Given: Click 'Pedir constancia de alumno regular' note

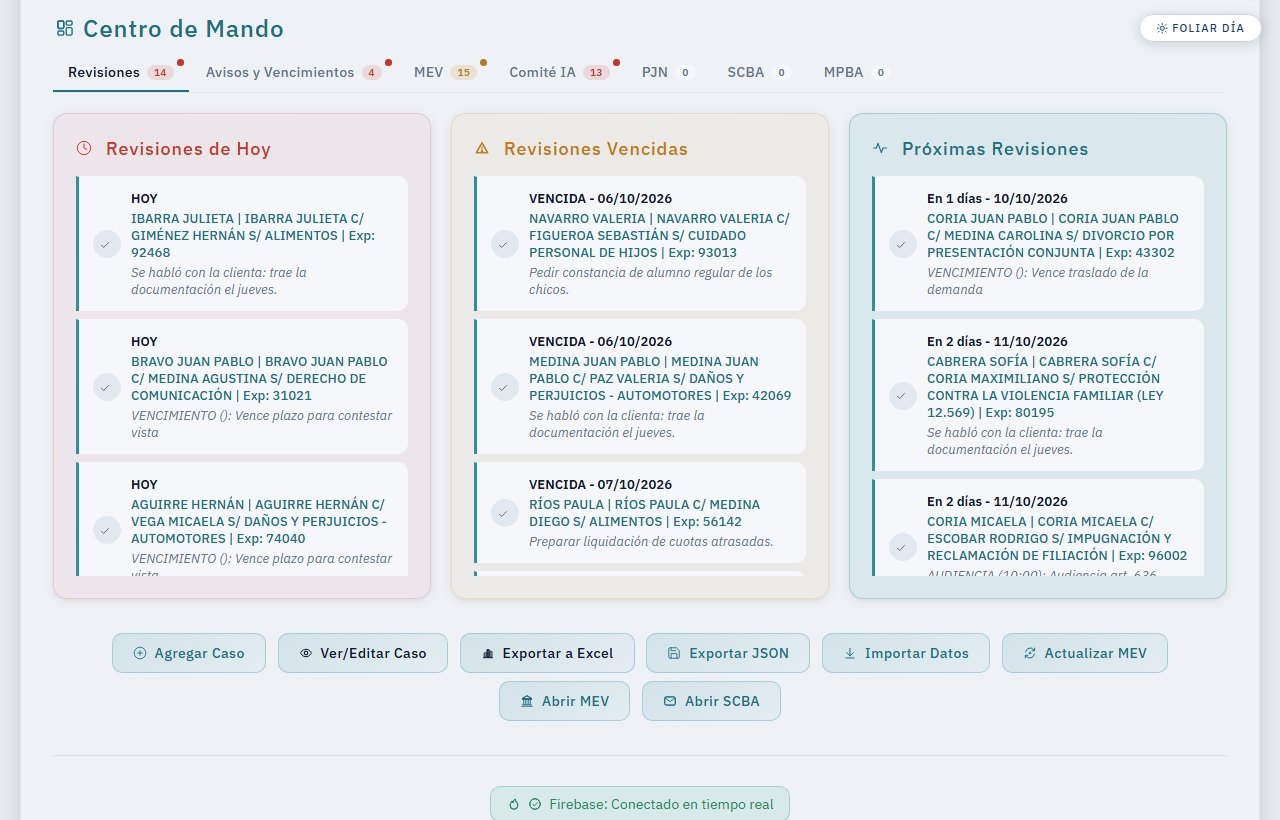Looking at the screenshot, I should (651, 281).
